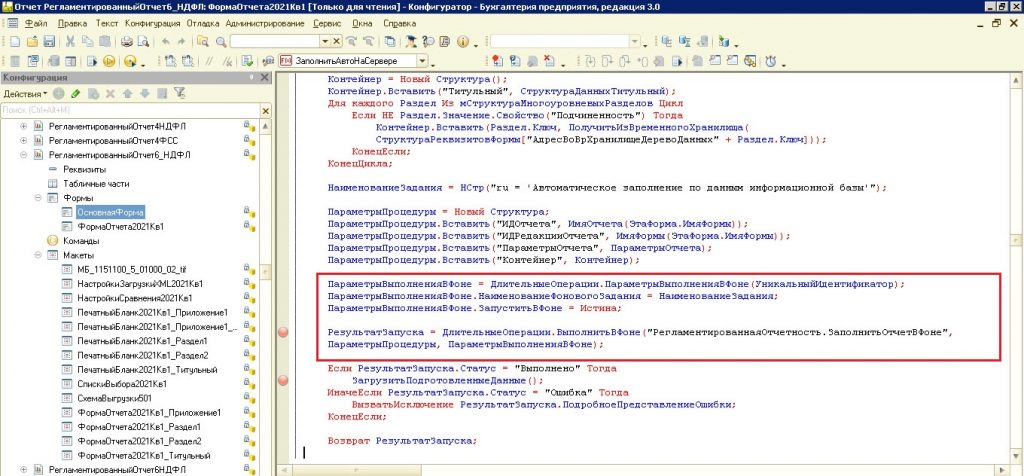Collapse the РегламентированныйОтчет6_НДФЛ tree node

24,155
